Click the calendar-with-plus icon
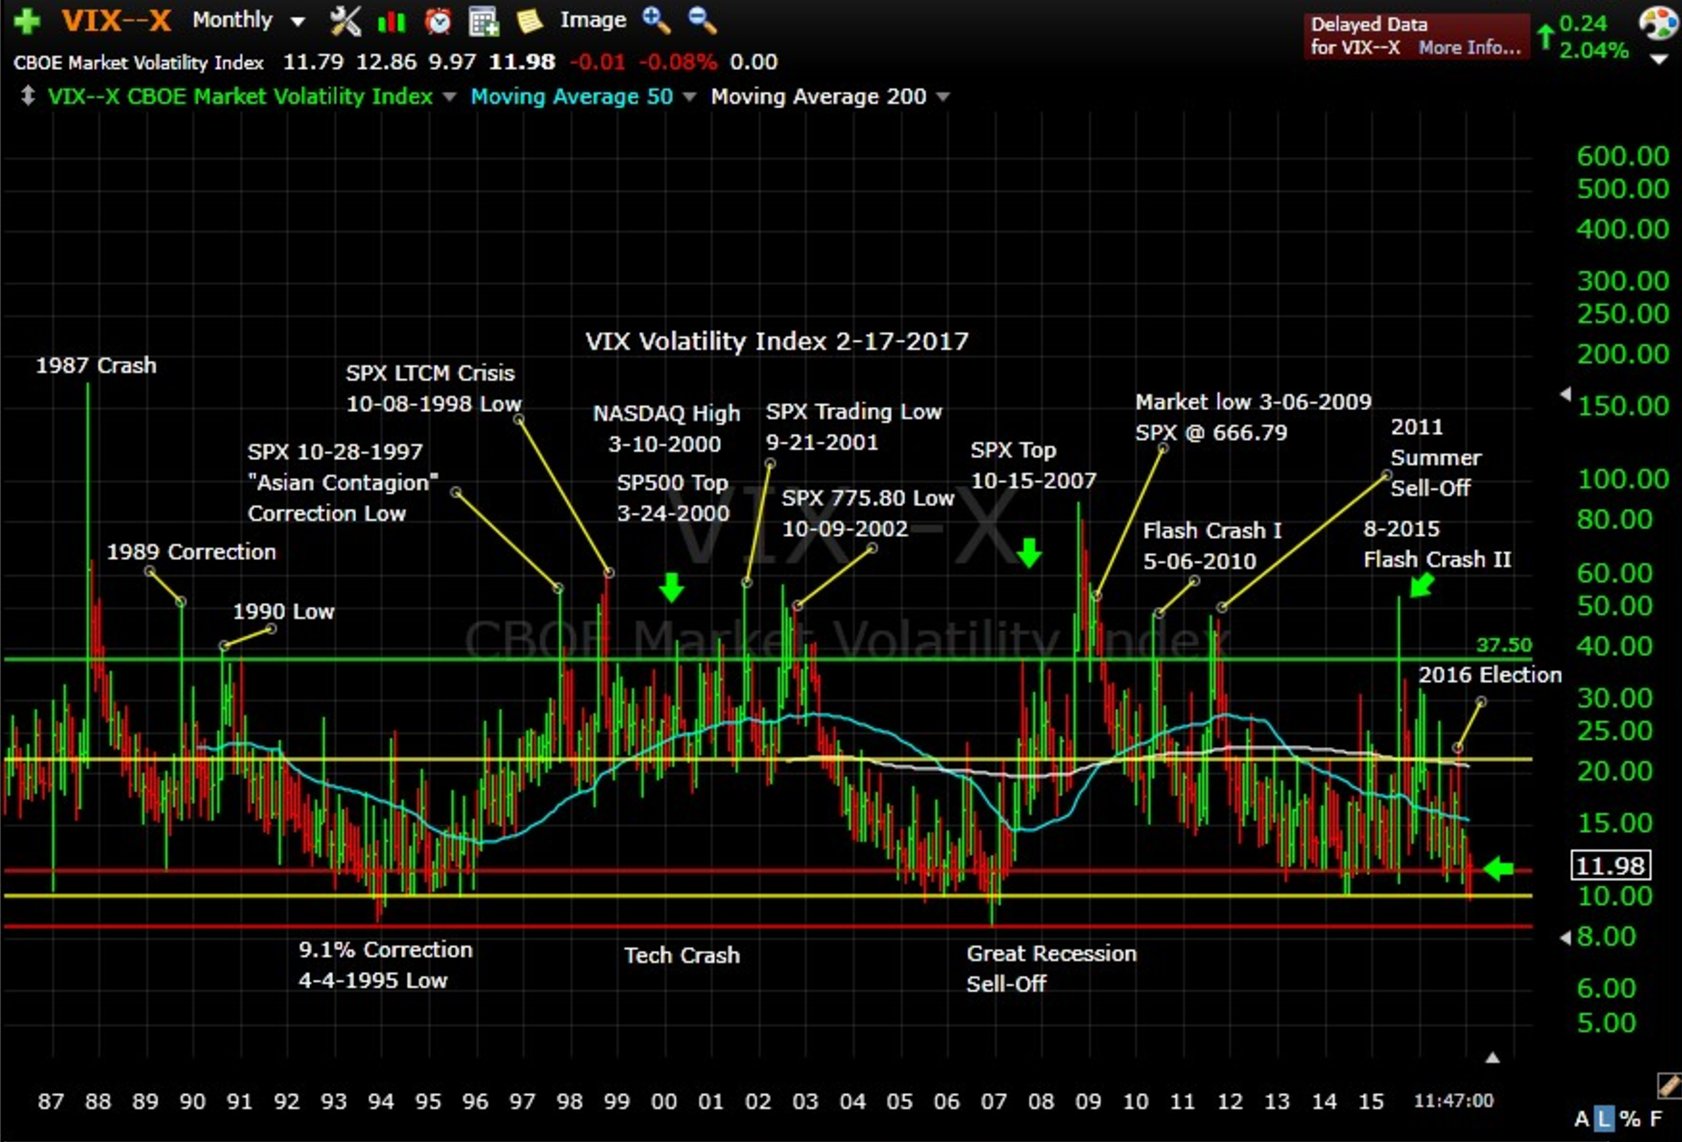Screen dimensions: 1682x1142 pyautogui.click(x=484, y=21)
